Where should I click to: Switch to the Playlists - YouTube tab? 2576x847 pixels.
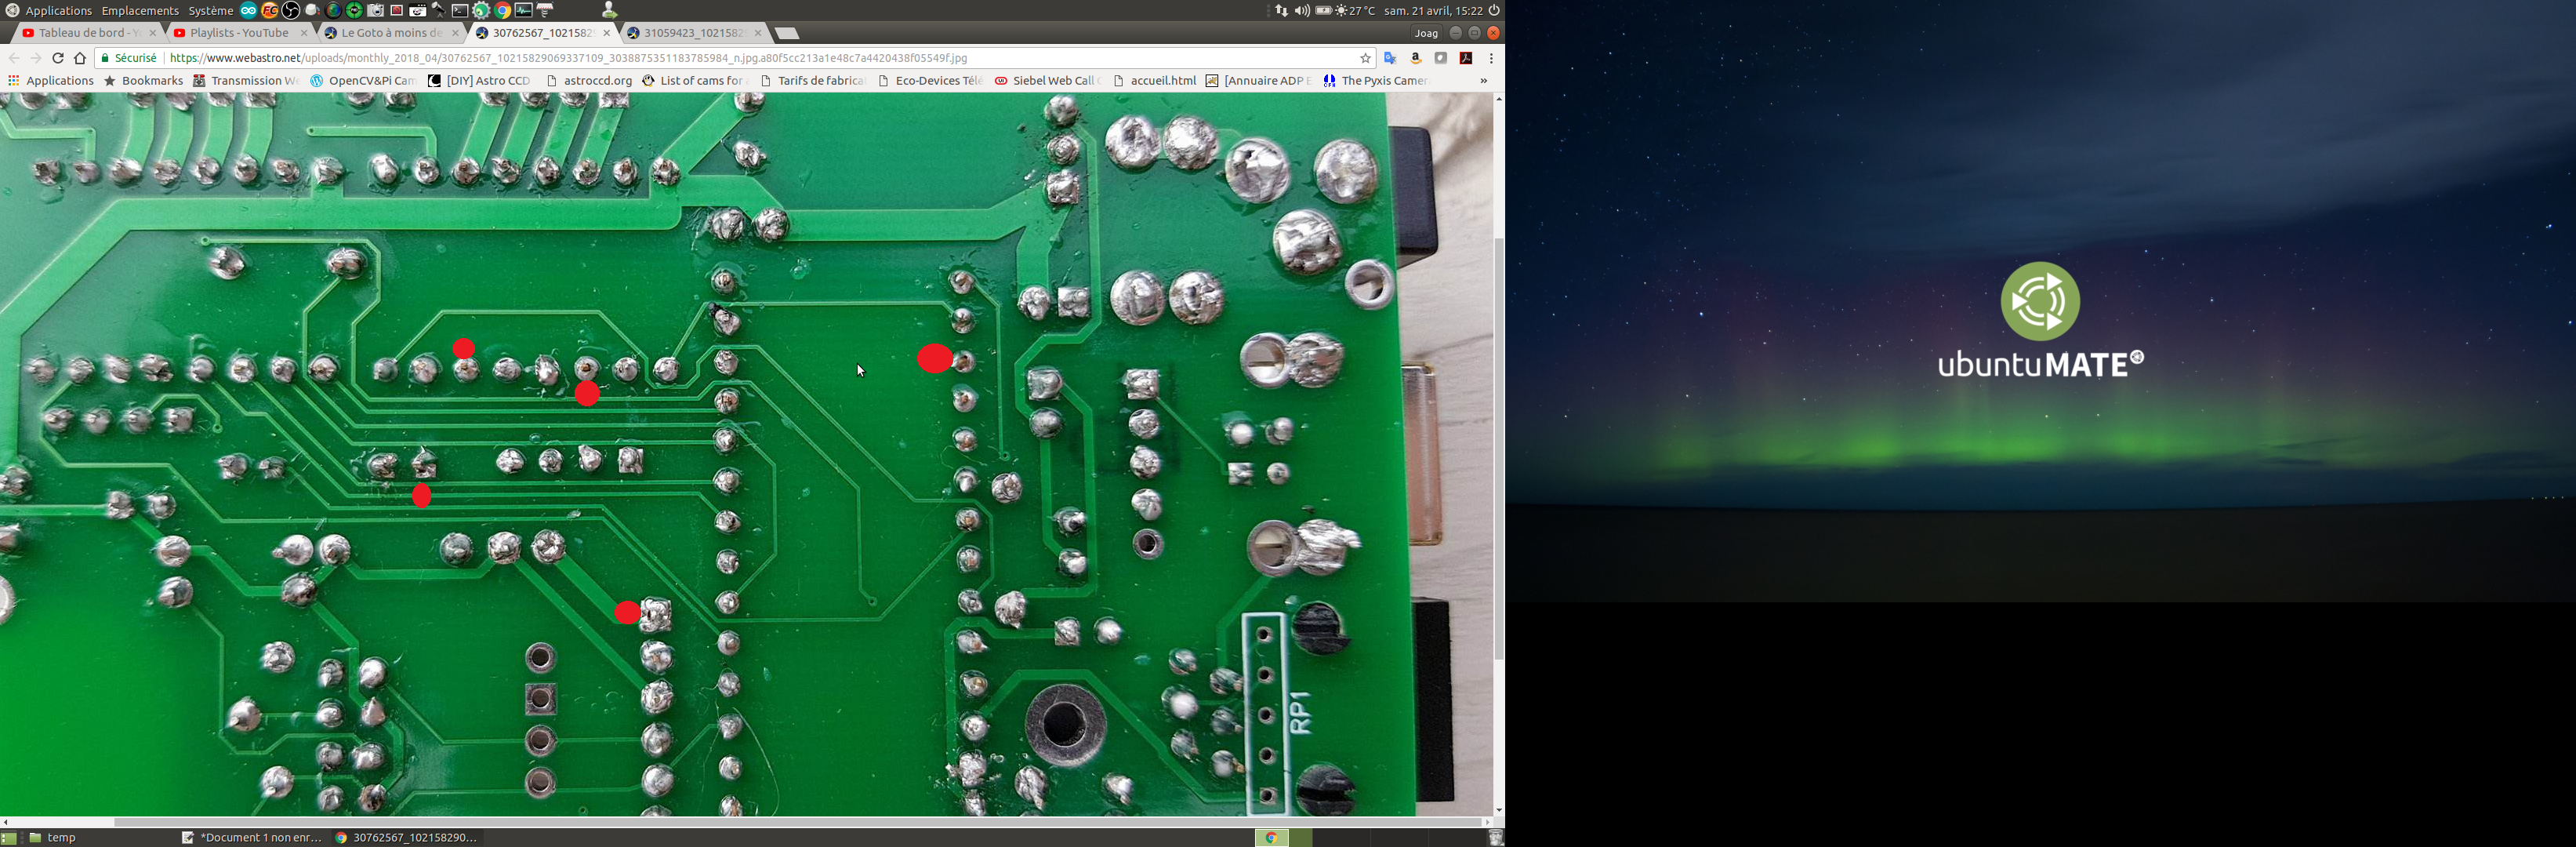(x=239, y=33)
